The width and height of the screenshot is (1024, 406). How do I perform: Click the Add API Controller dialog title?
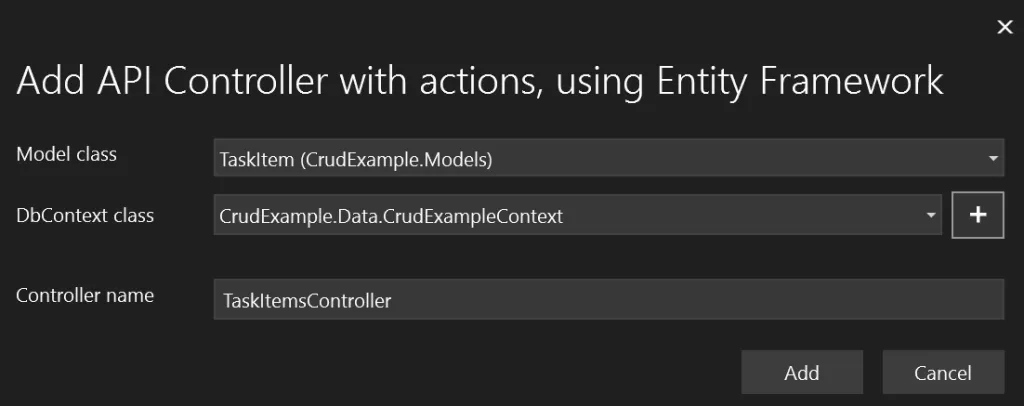click(480, 82)
